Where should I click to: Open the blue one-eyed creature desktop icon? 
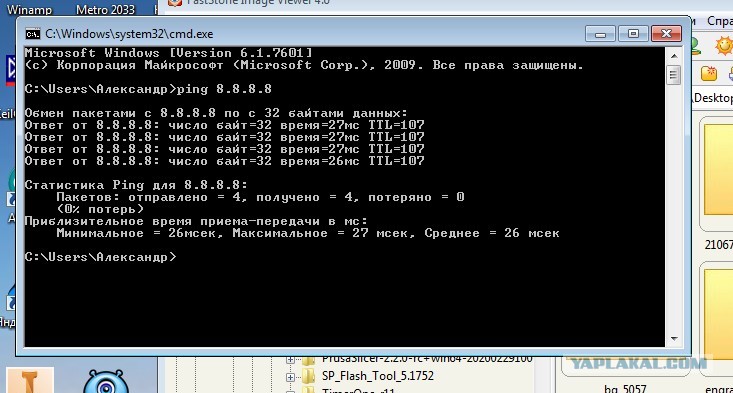point(106,382)
